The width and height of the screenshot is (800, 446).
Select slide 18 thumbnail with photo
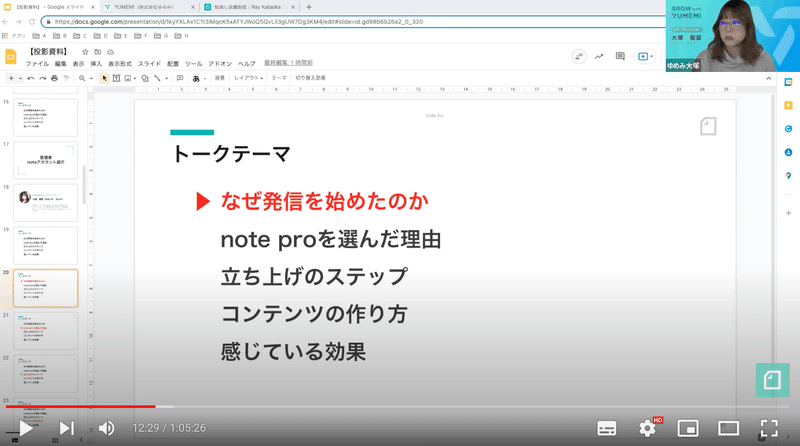[x=45, y=203]
